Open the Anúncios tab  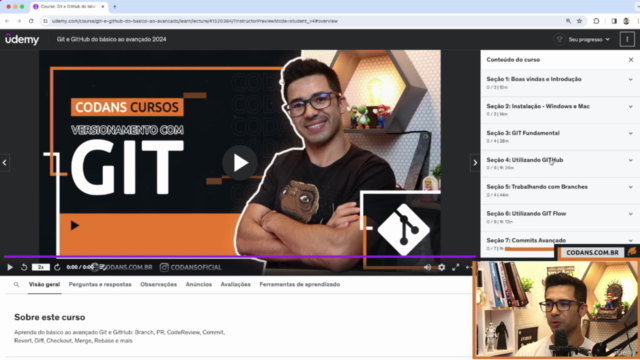pyautogui.click(x=199, y=284)
